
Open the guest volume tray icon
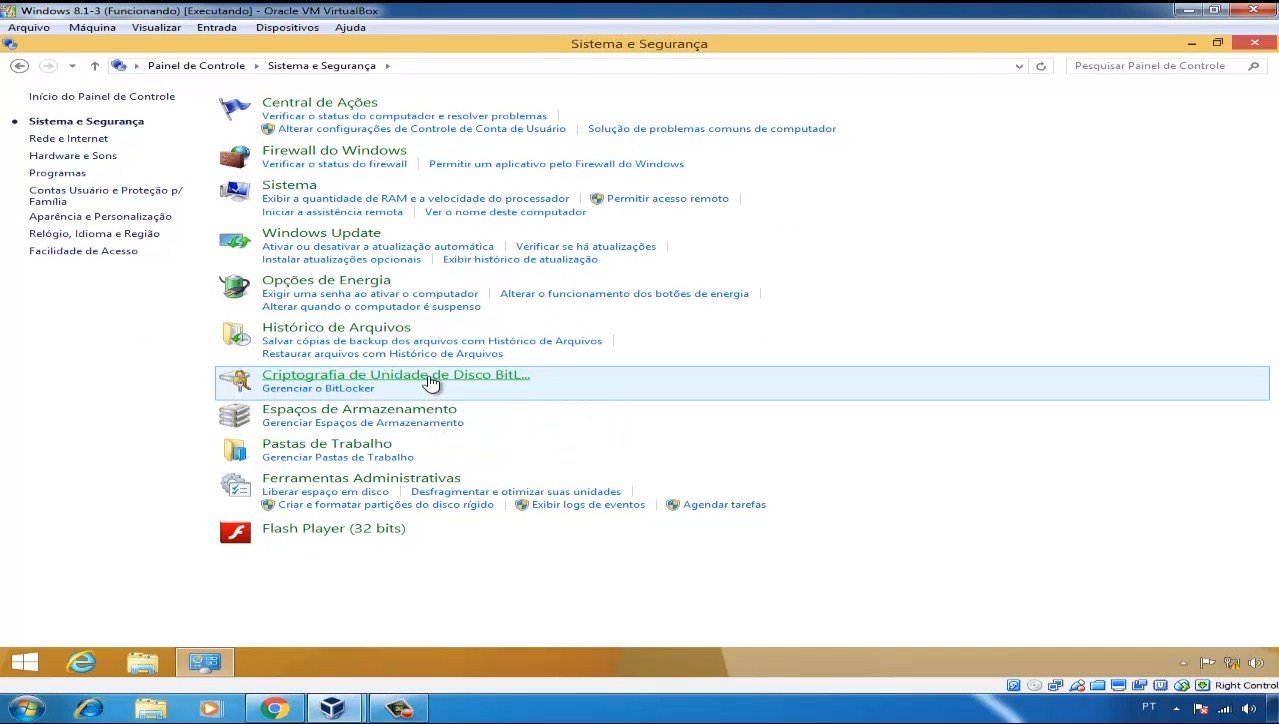pos(1257,663)
